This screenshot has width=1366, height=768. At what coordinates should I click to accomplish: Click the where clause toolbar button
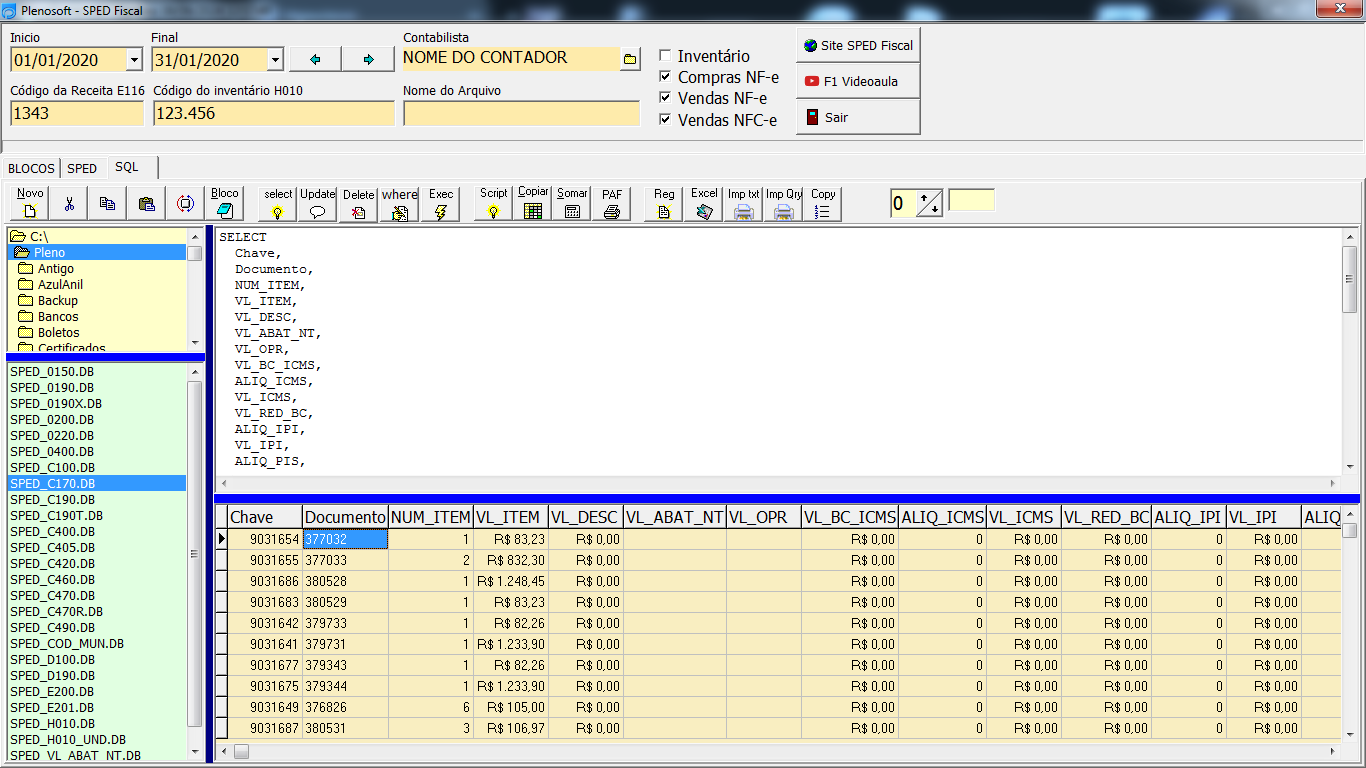click(400, 203)
